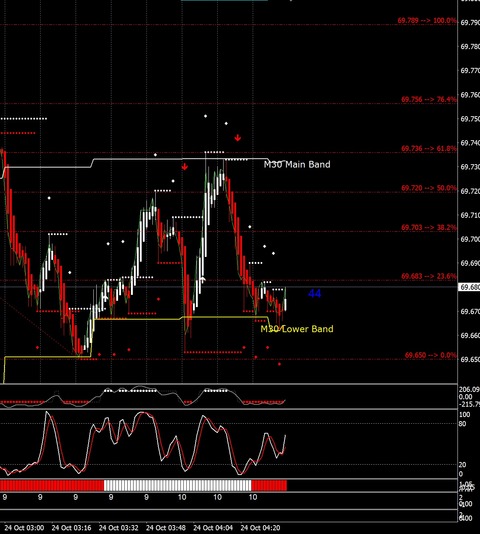The height and width of the screenshot is (534, 480).
Task: Click the "24 Oct 03:32" time axis label
Action: [119, 528]
